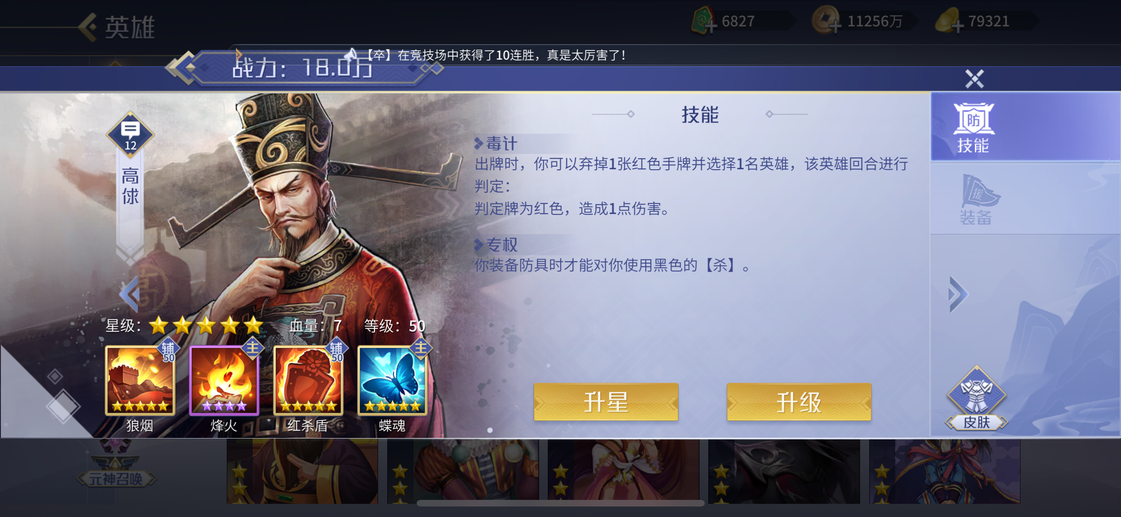The image size is (1121, 517).
Task: Open the 蝶魂 butterfly icon
Action: point(392,380)
